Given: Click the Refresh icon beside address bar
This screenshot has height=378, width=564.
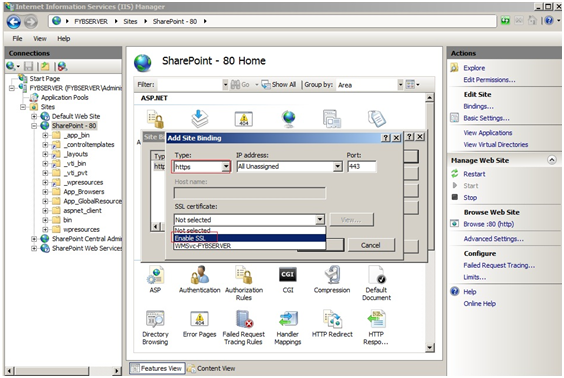Looking at the screenshot, I should click(505, 21).
